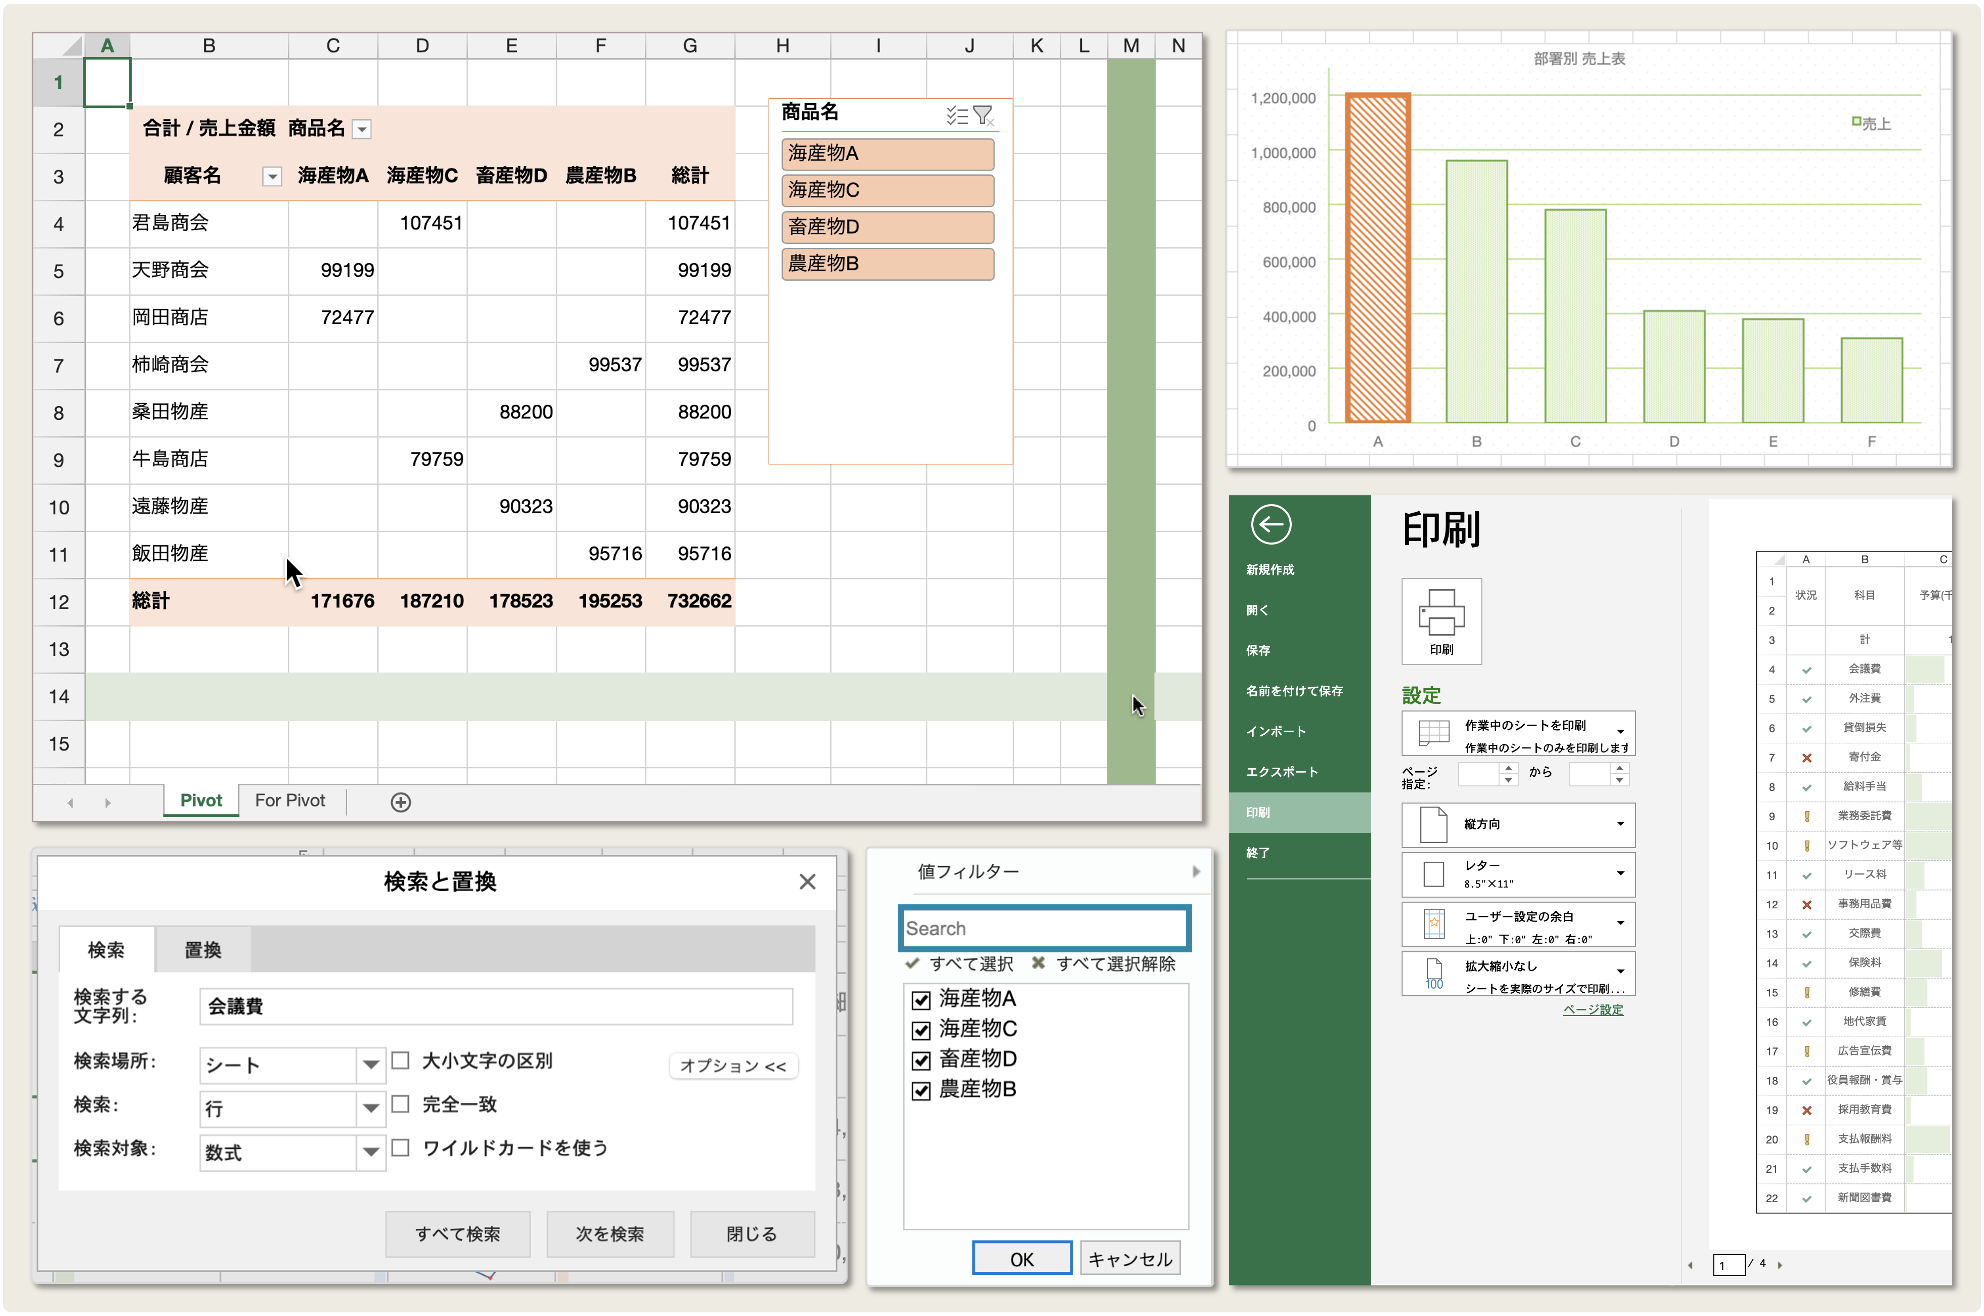Click 名前を付けて保存 in the backstage menu

tap(1294, 691)
